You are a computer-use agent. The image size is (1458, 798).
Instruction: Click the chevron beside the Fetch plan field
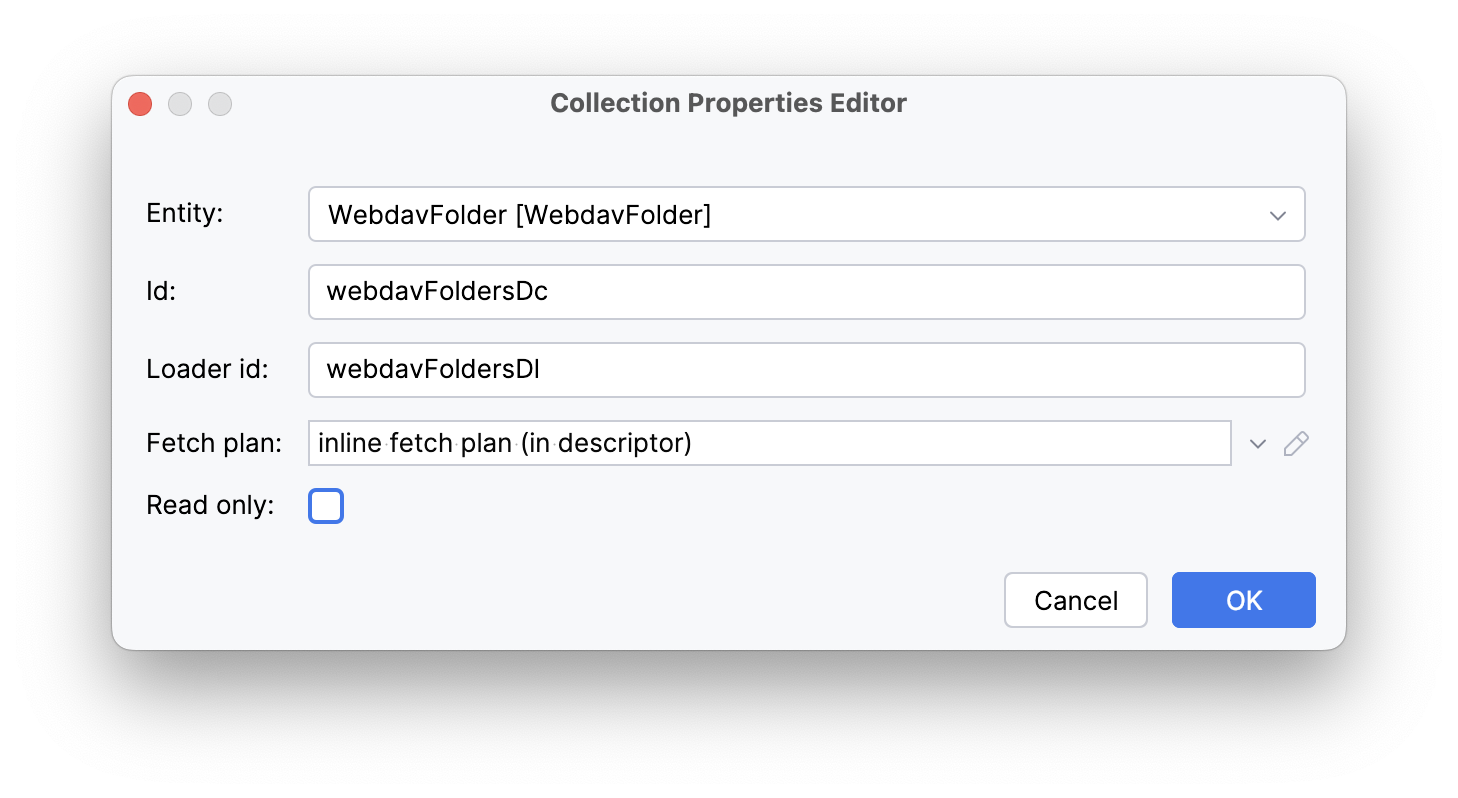1257,443
